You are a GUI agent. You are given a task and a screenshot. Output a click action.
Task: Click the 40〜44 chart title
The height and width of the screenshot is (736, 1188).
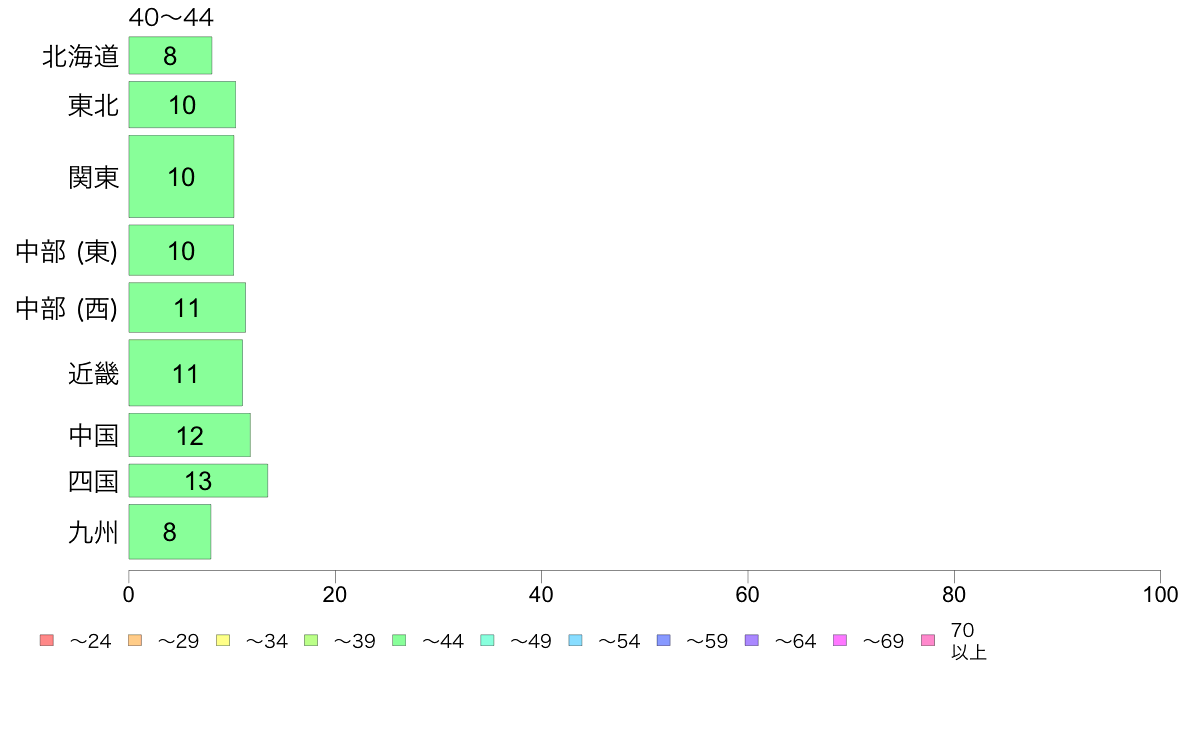pyautogui.click(x=171, y=17)
